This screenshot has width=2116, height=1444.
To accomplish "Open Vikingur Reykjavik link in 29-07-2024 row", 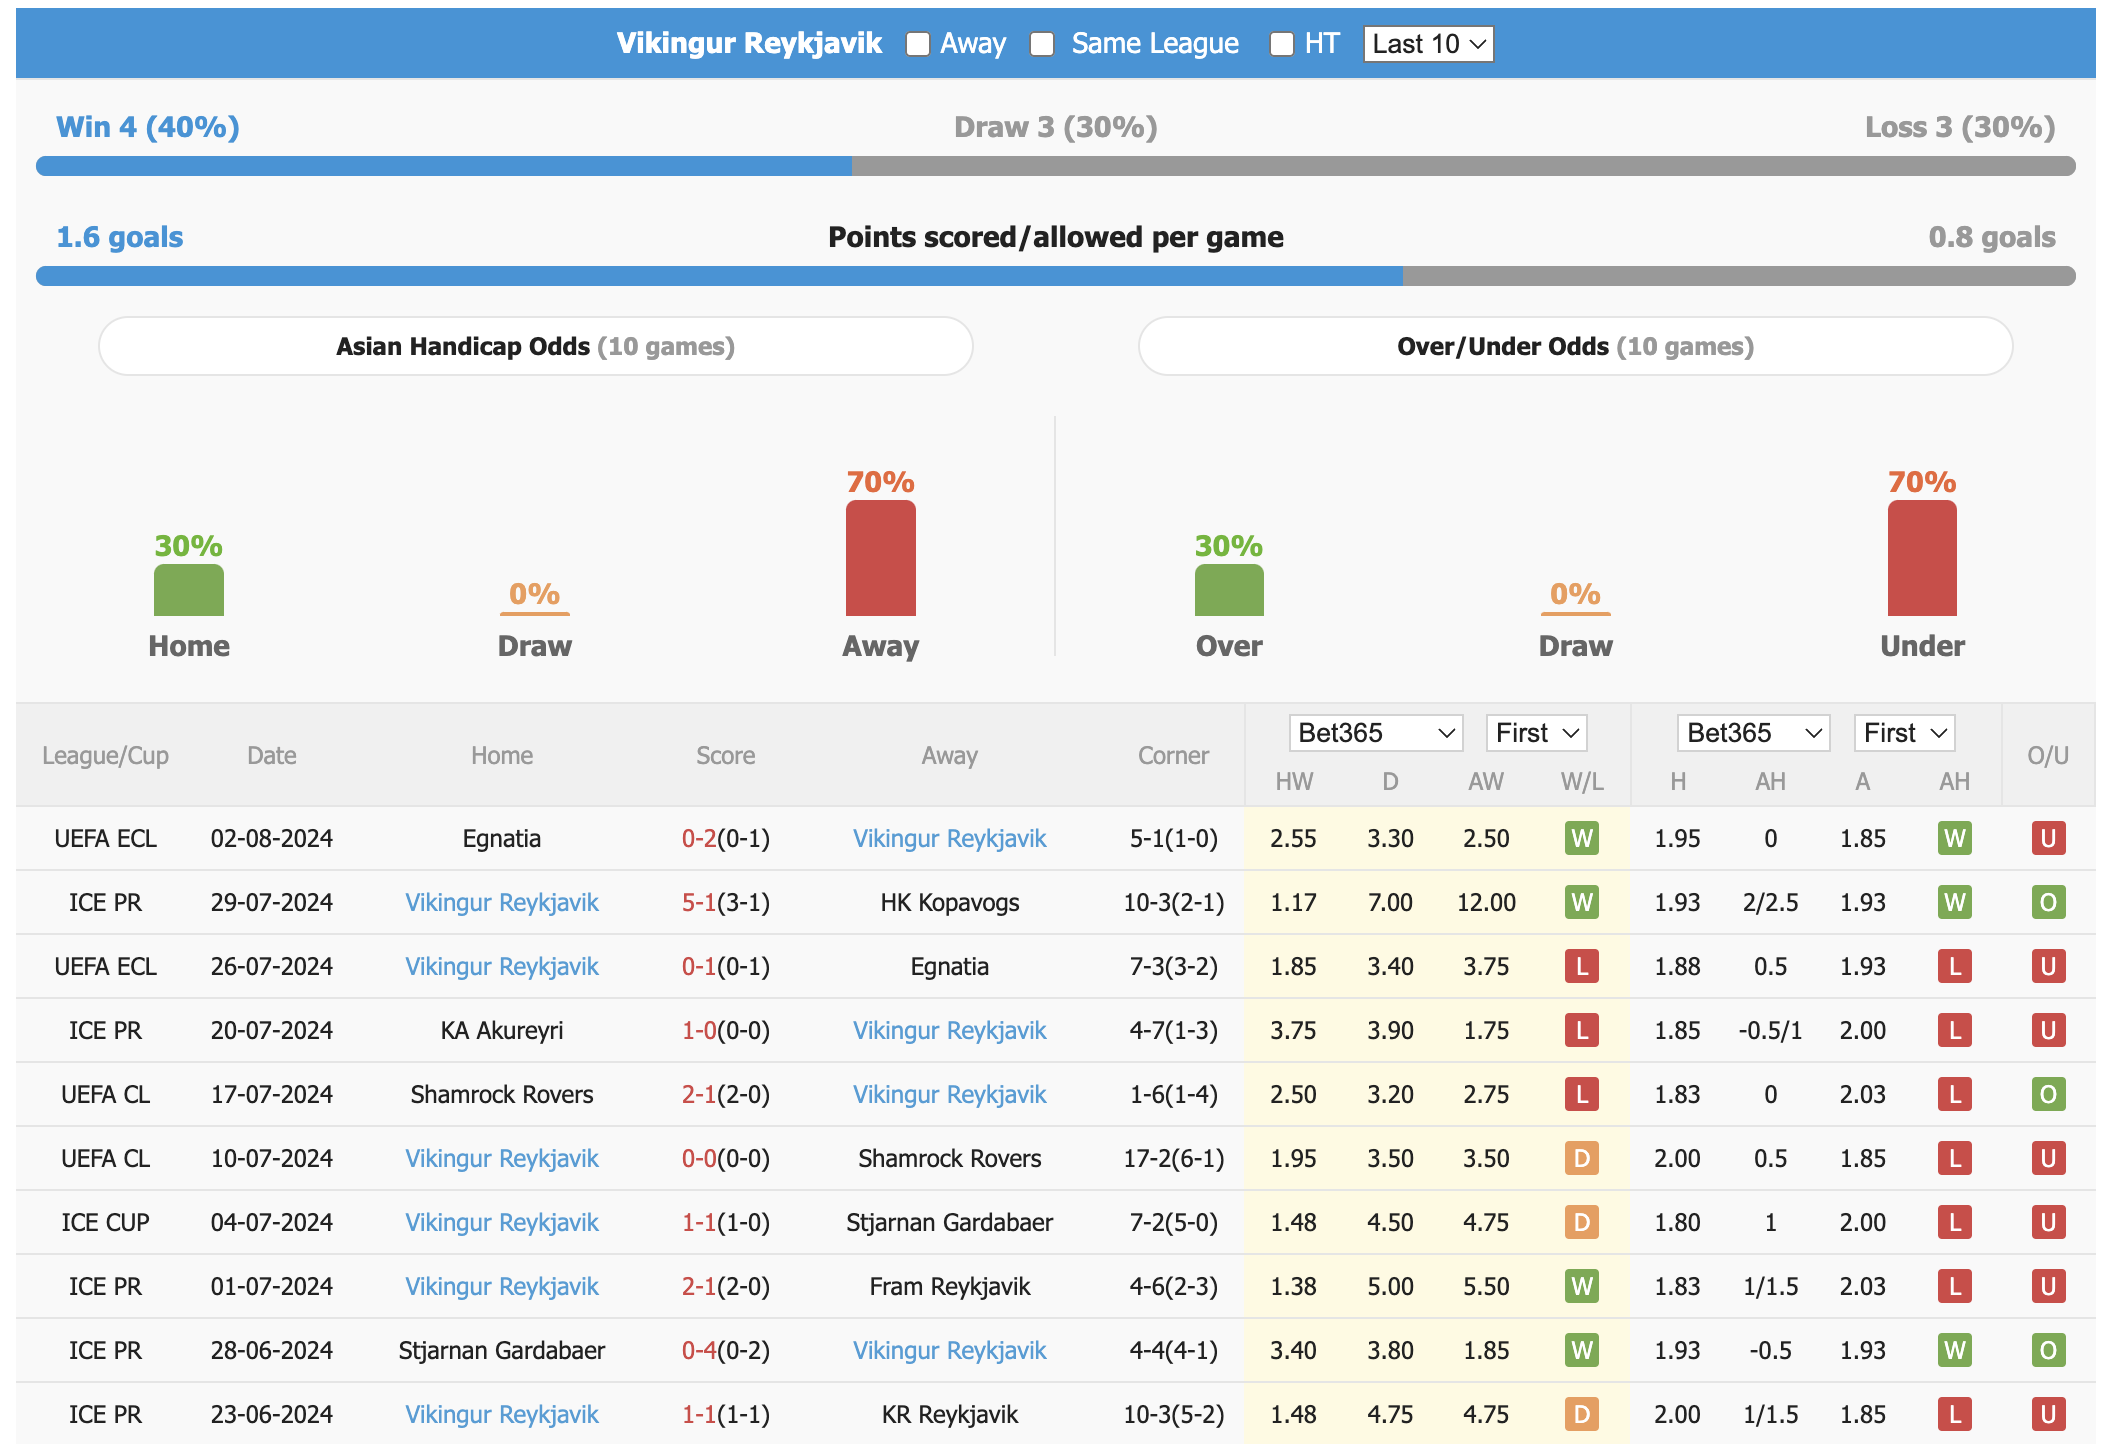I will click(x=501, y=902).
